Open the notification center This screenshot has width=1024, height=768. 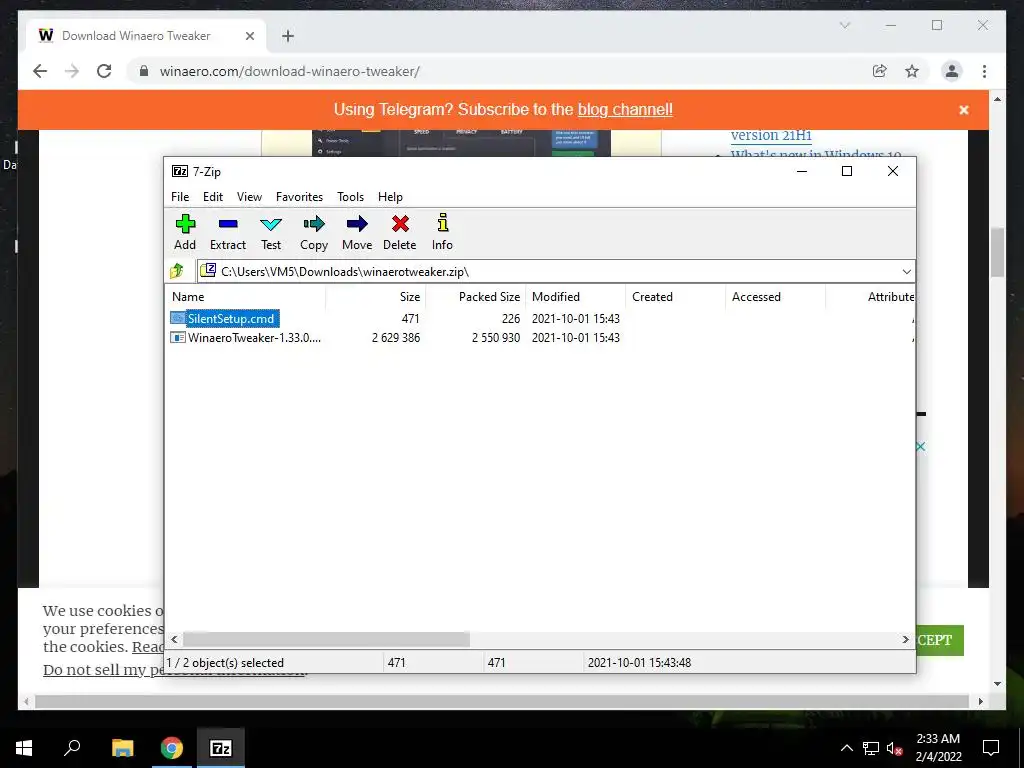click(991, 748)
